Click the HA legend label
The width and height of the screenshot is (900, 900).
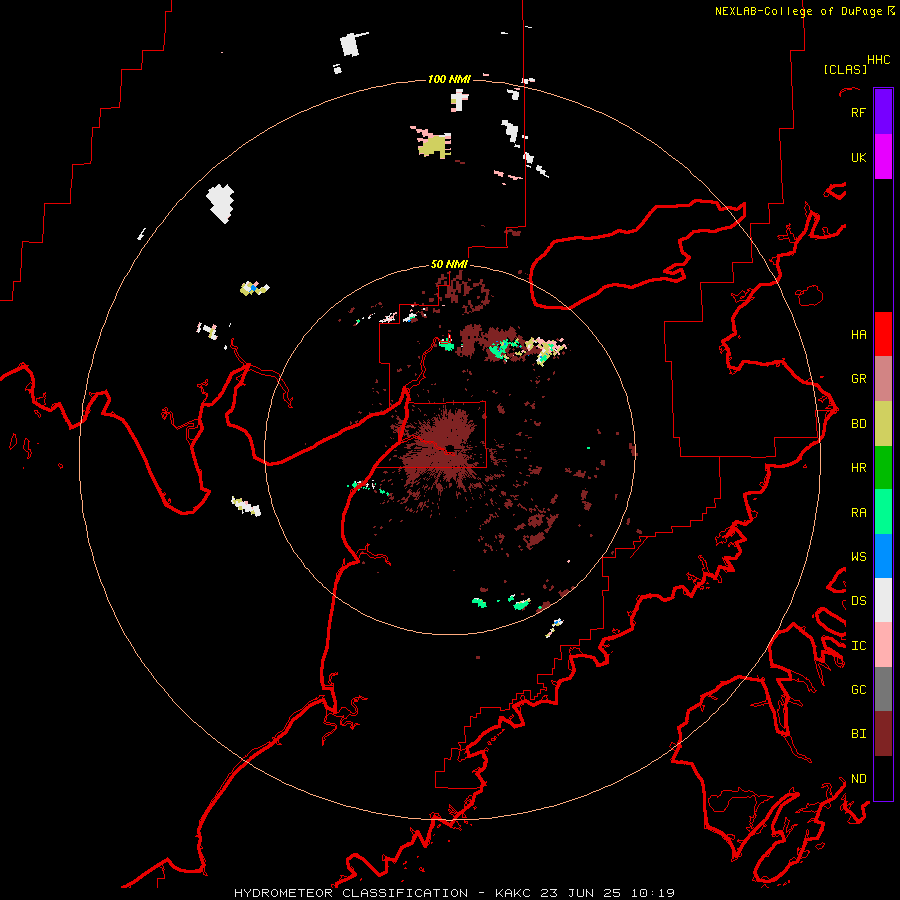[858, 334]
